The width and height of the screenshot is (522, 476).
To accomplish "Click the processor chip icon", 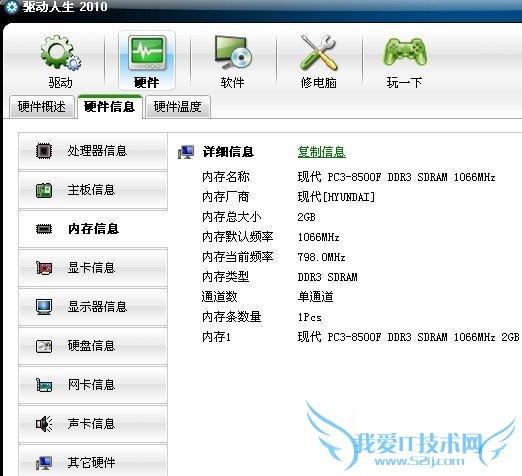I will coord(44,151).
